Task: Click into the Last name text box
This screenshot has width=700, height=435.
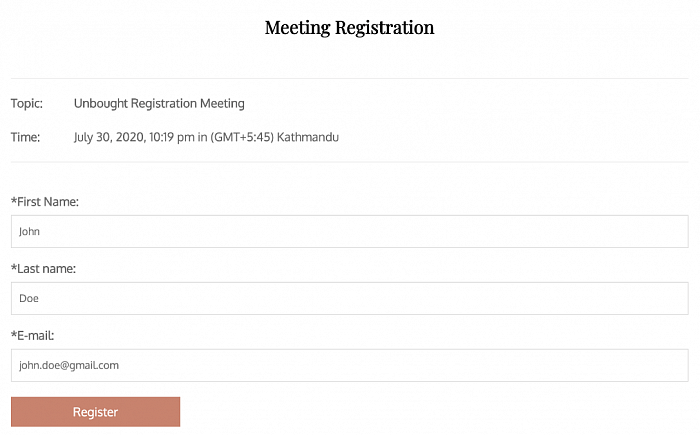Action: coord(350,298)
